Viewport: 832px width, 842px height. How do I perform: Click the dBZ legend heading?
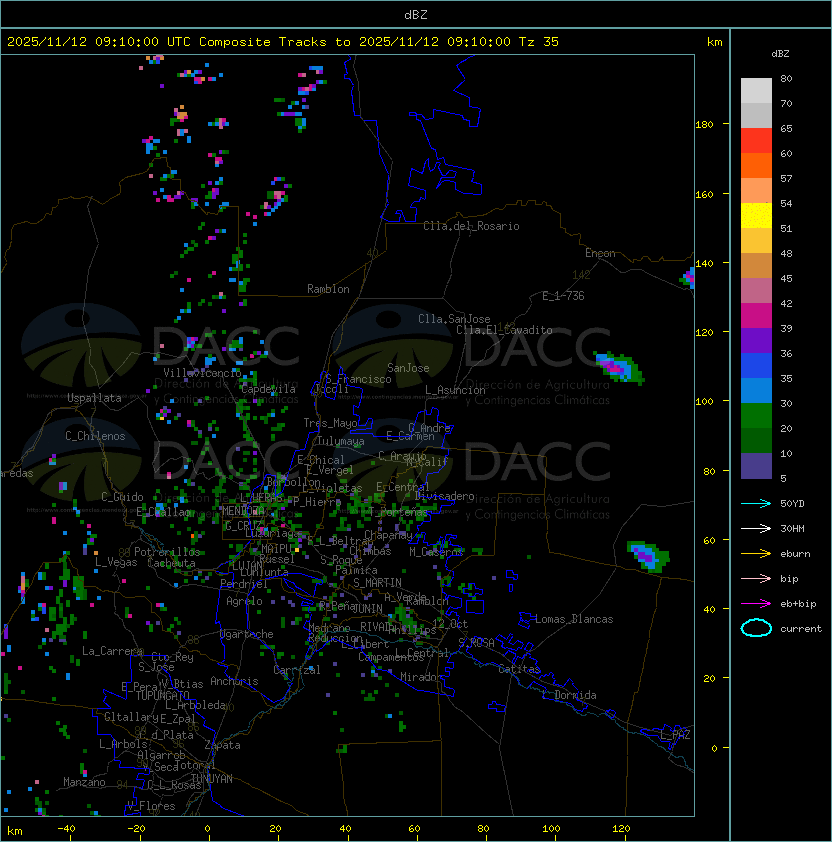pos(780,54)
